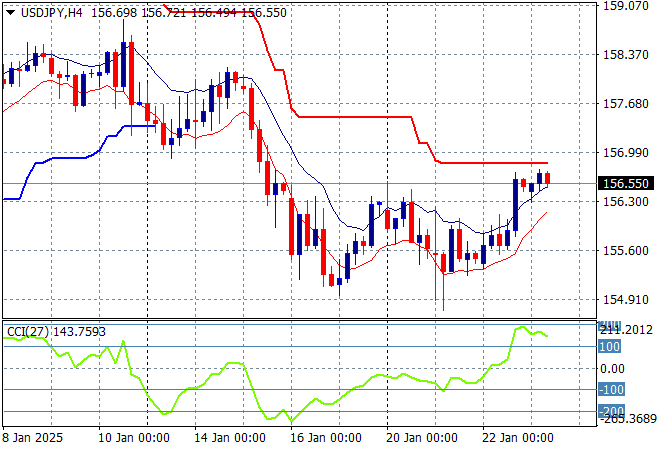
Task: Click the last red candlestick on the chart
Action: click(548, 178)
